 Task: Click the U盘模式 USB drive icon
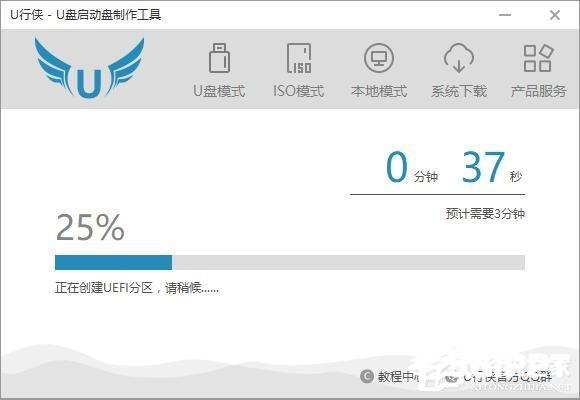(x=219, y=58)
